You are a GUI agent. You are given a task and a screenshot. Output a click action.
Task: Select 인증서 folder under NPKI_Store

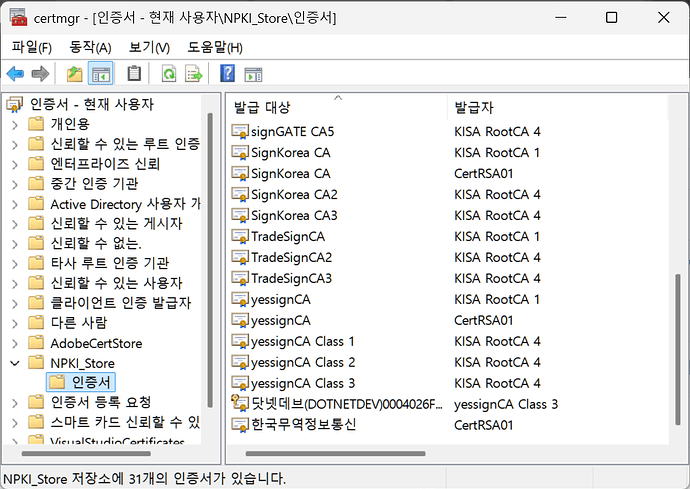click(81, 382)
